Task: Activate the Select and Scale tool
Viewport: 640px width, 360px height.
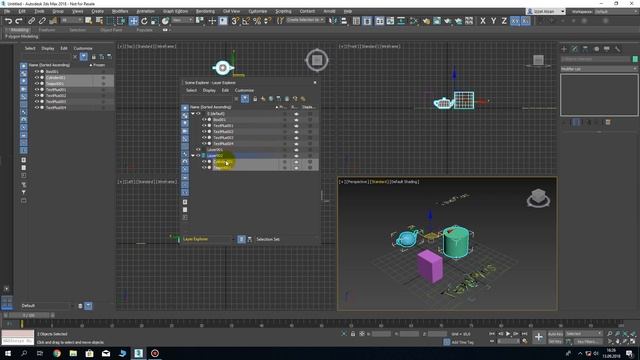Action: click(x=154, y=21)
